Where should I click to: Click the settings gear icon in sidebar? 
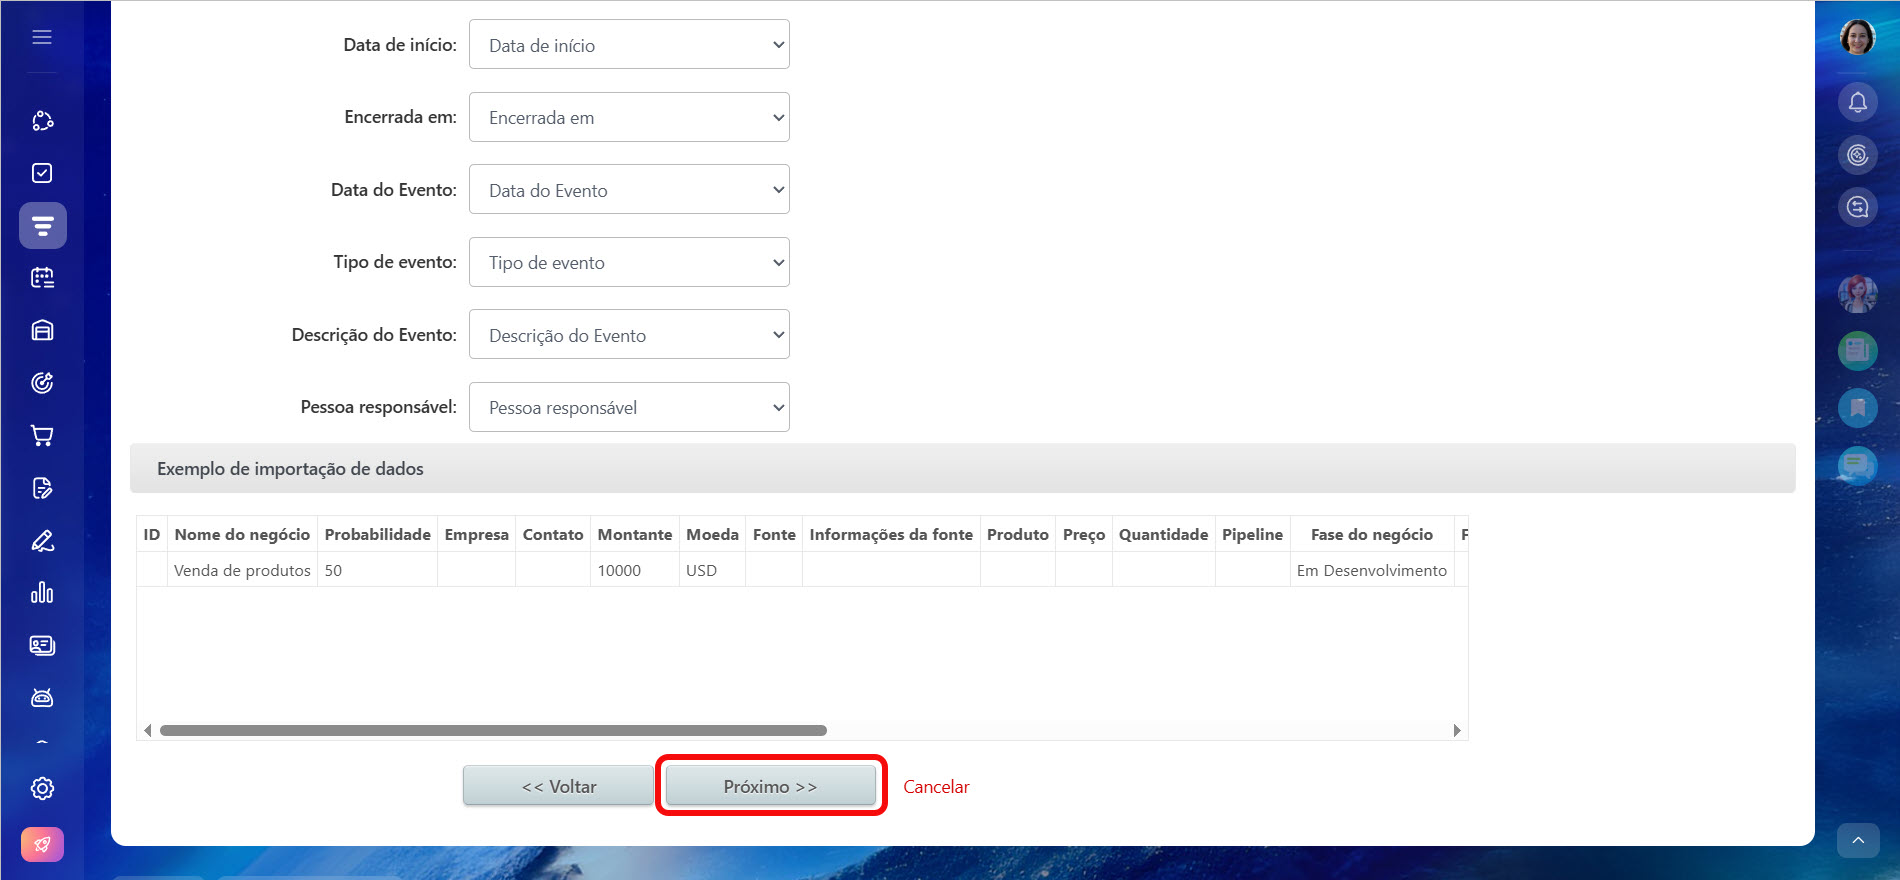pos(42,788)
